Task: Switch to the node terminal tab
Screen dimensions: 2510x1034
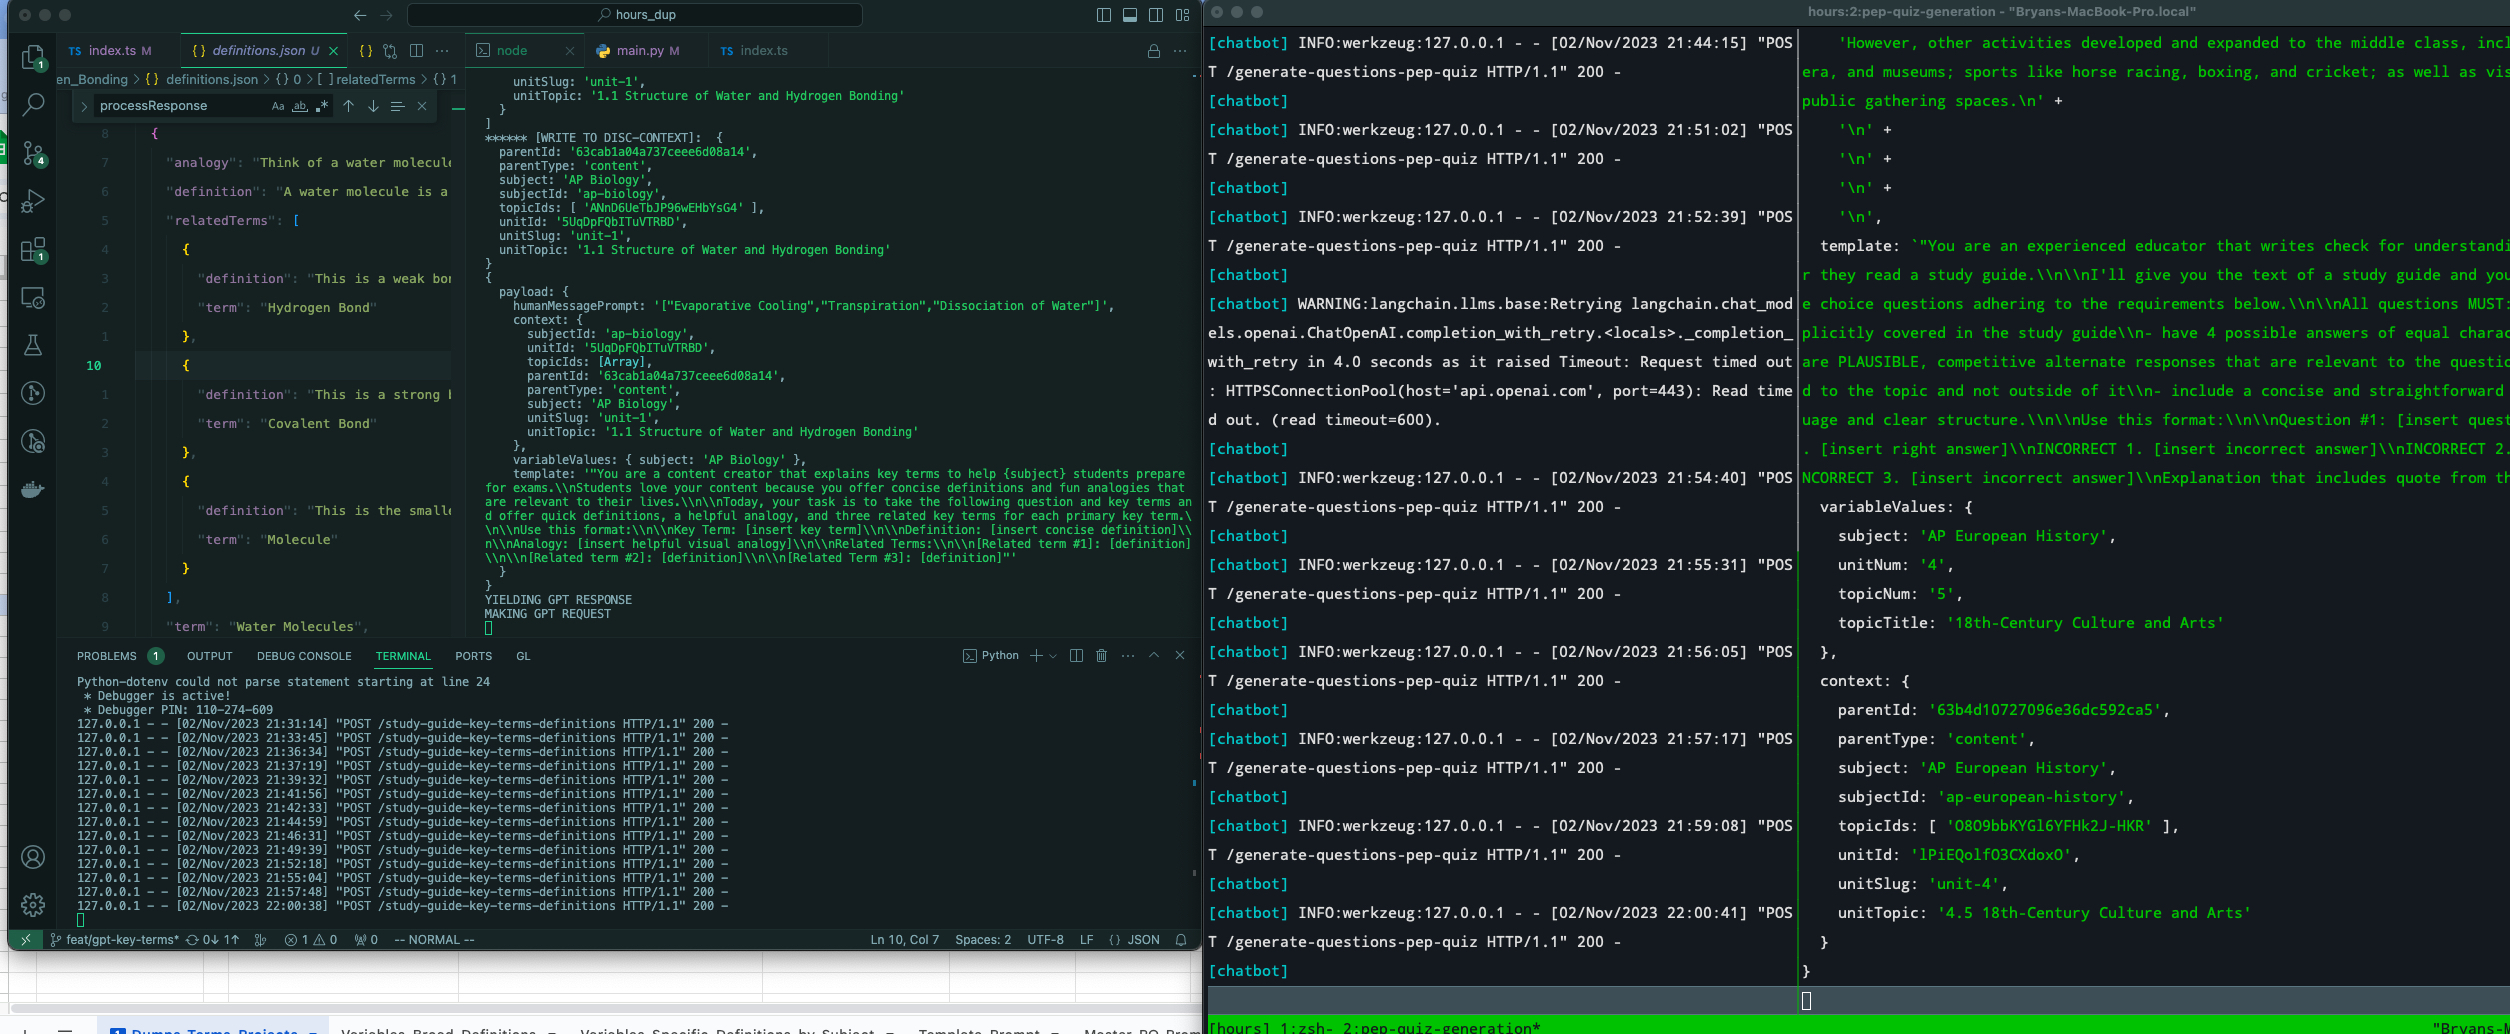Action: [x=512, y=51]
